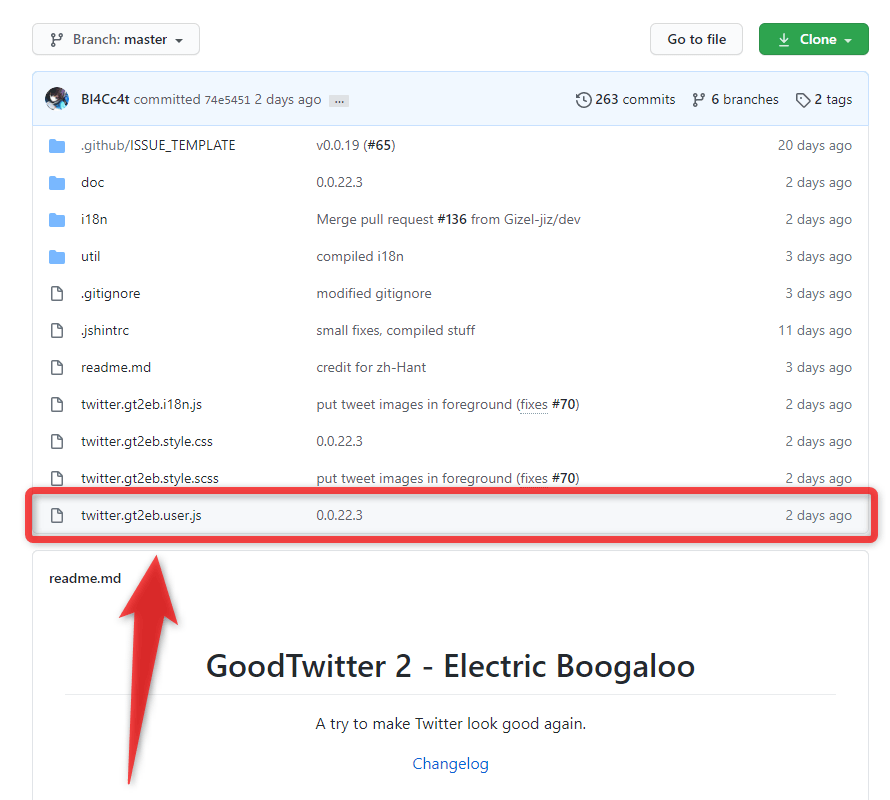Click the Go to file button

click(696, 39)
